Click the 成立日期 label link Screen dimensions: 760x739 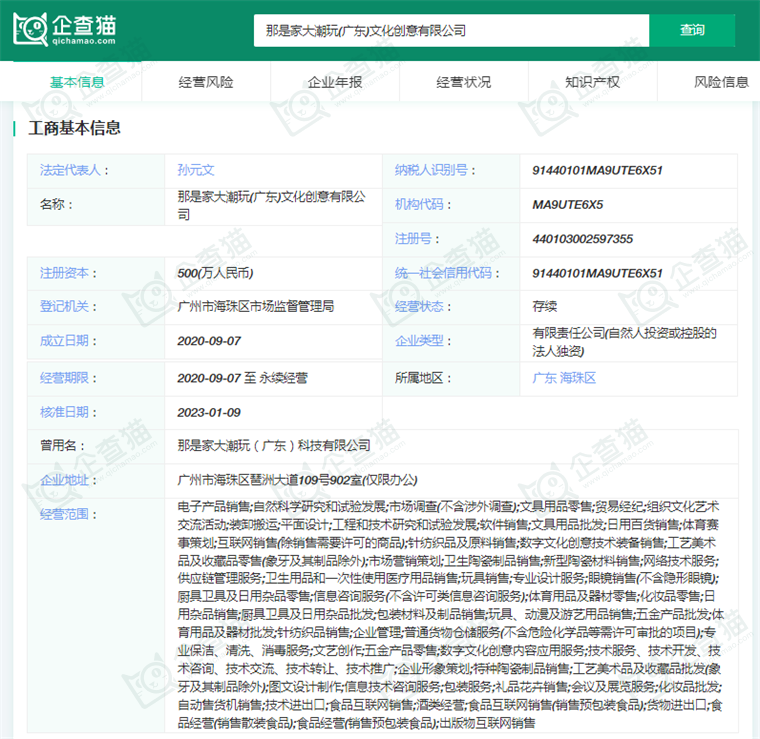(64, 341)
